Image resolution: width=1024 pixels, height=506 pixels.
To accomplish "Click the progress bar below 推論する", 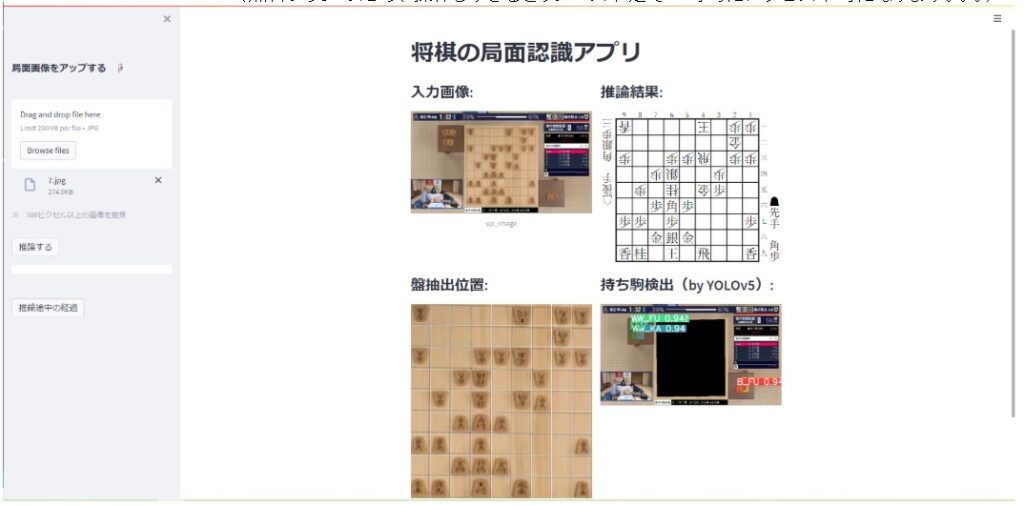I will (91, 269).
